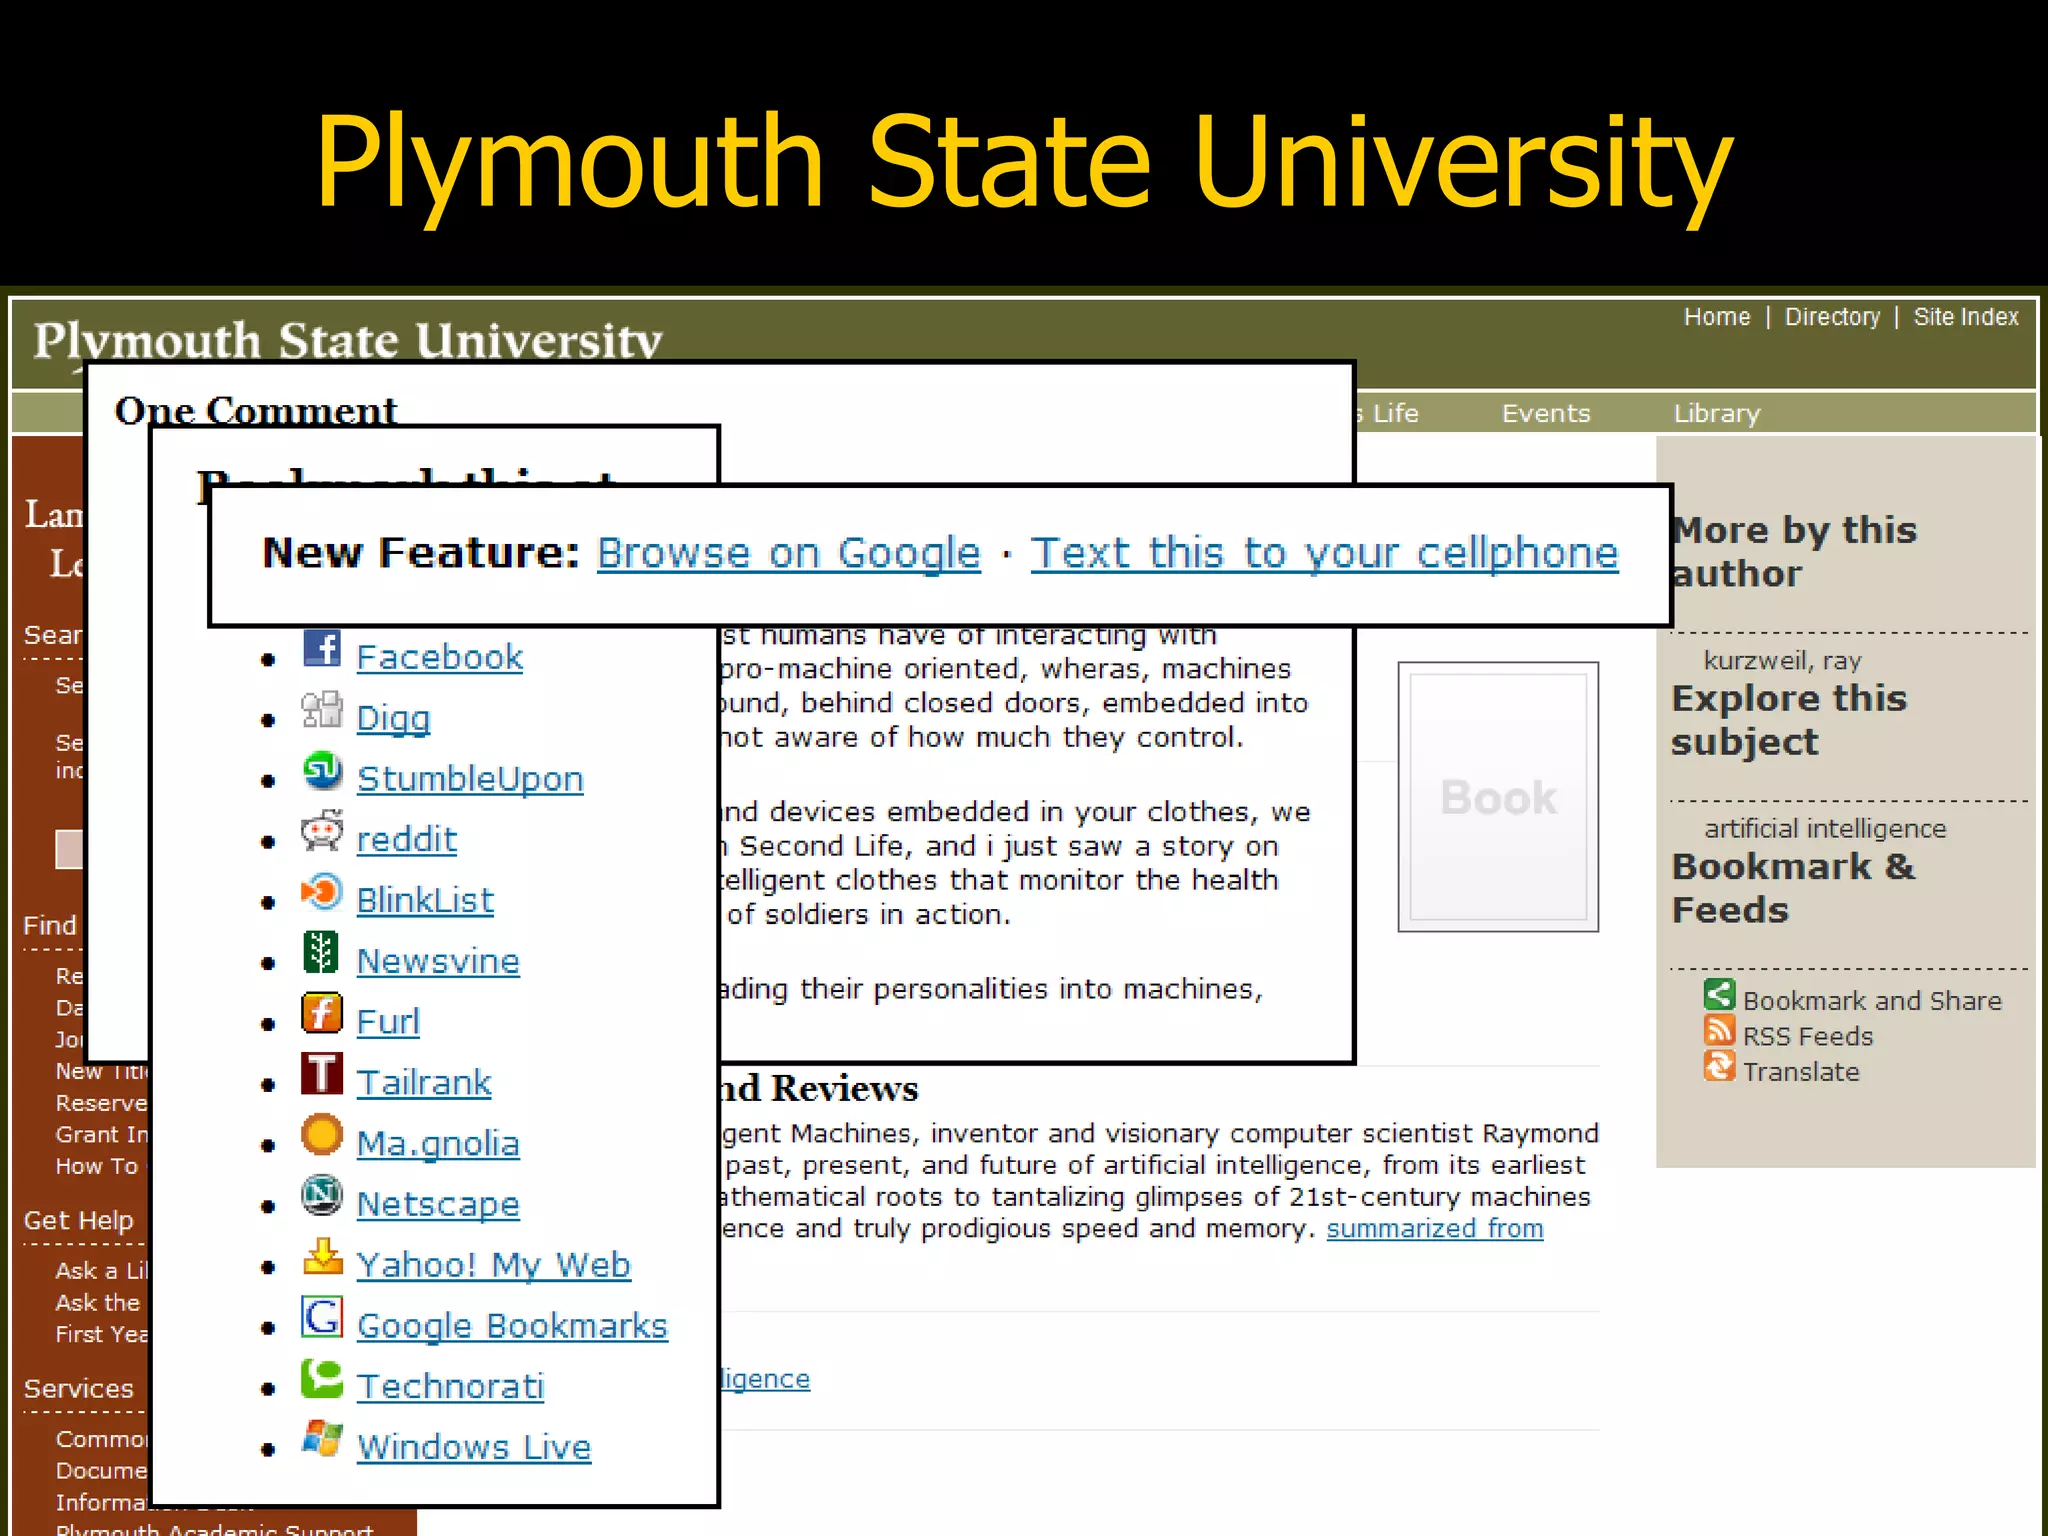Open the Google Bookmarks link
The height and width of the screenshot is (1536, 2048).
[x=512, y=1326]
